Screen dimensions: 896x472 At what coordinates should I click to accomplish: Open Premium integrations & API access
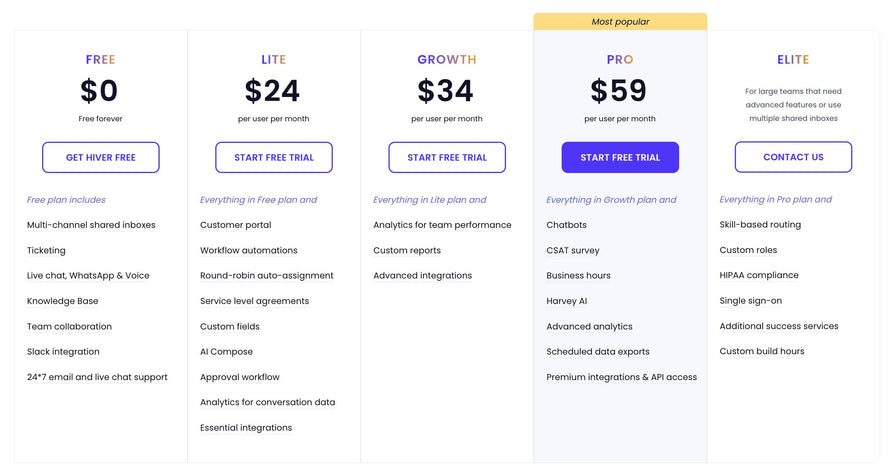point(621,377)
